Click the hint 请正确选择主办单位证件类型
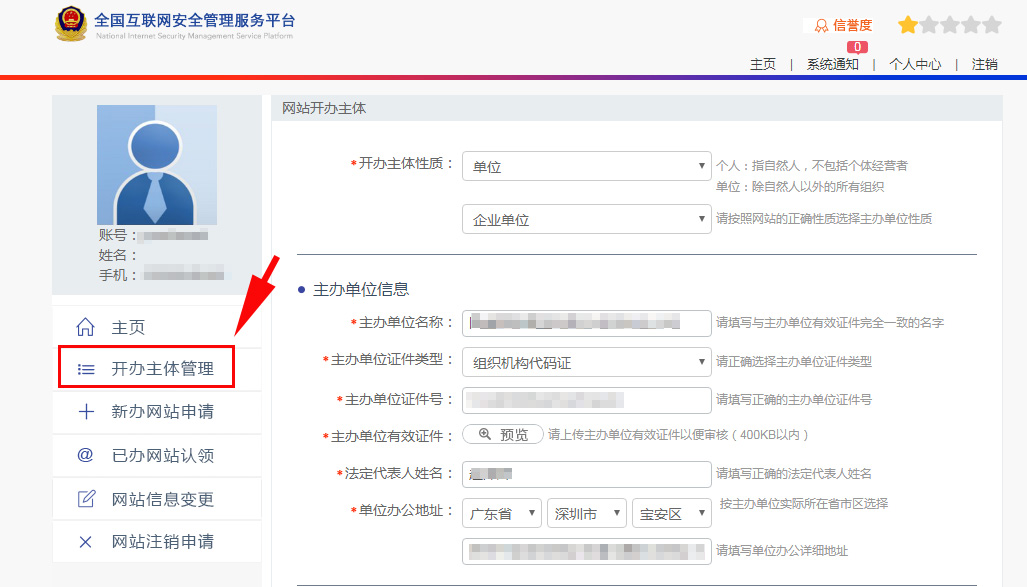 point(793,362)
